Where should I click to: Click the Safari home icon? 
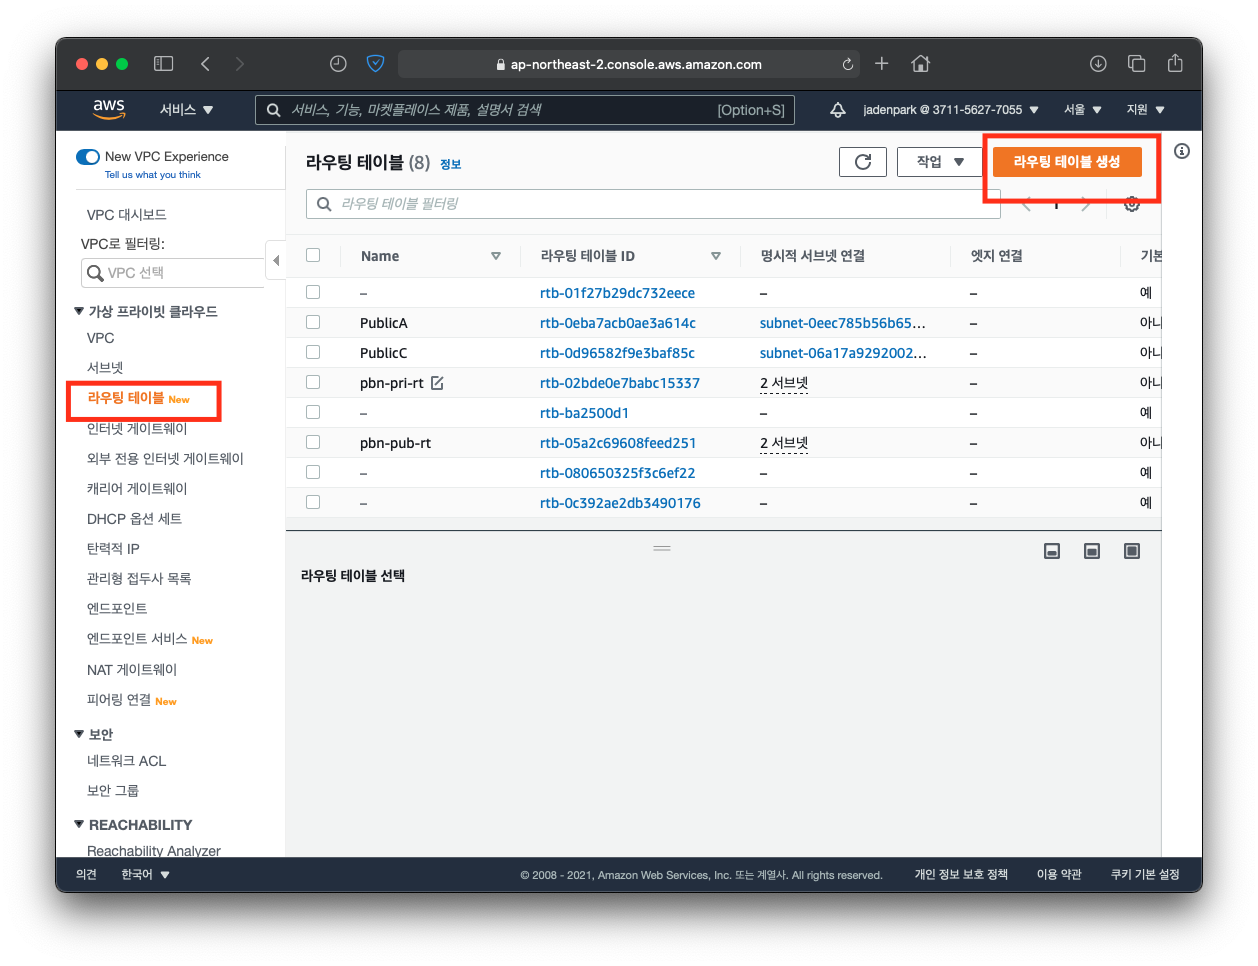921,64
